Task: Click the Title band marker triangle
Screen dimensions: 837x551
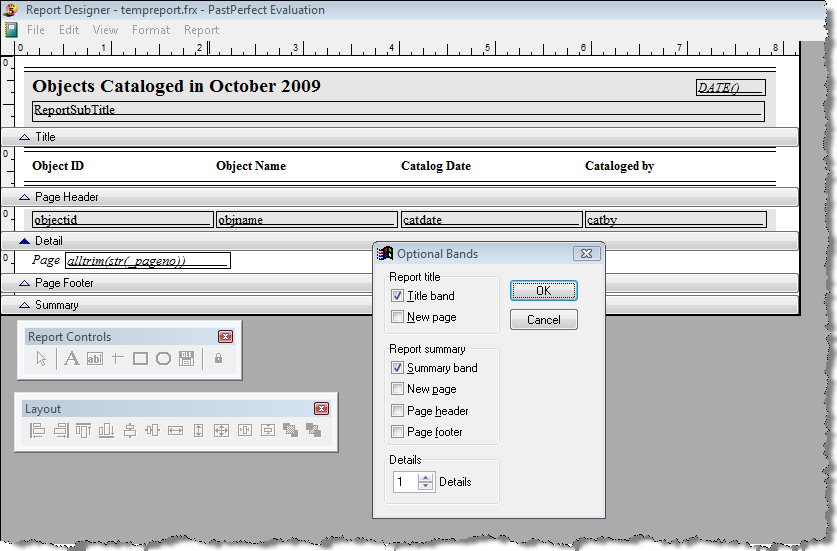Action: click(x=24, y=137)
